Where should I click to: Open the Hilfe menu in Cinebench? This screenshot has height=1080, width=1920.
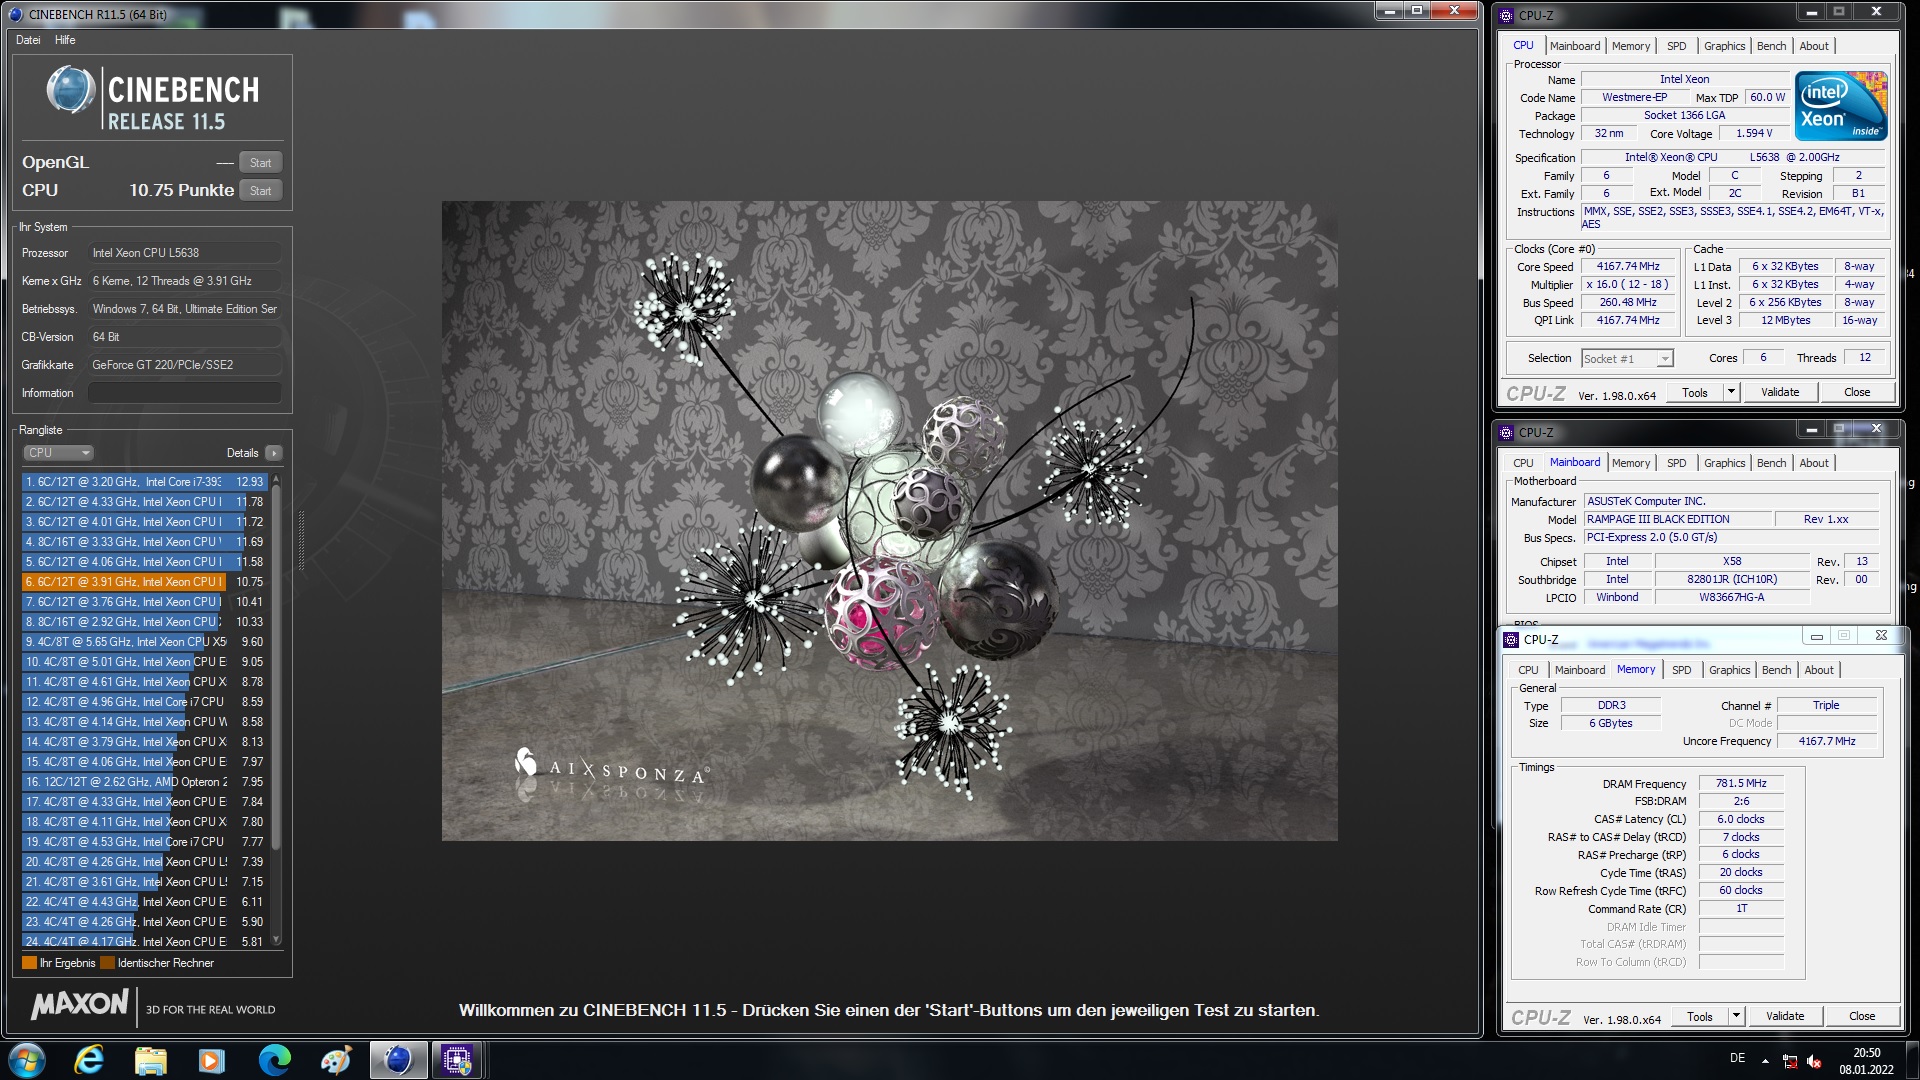tap(65, 40)
